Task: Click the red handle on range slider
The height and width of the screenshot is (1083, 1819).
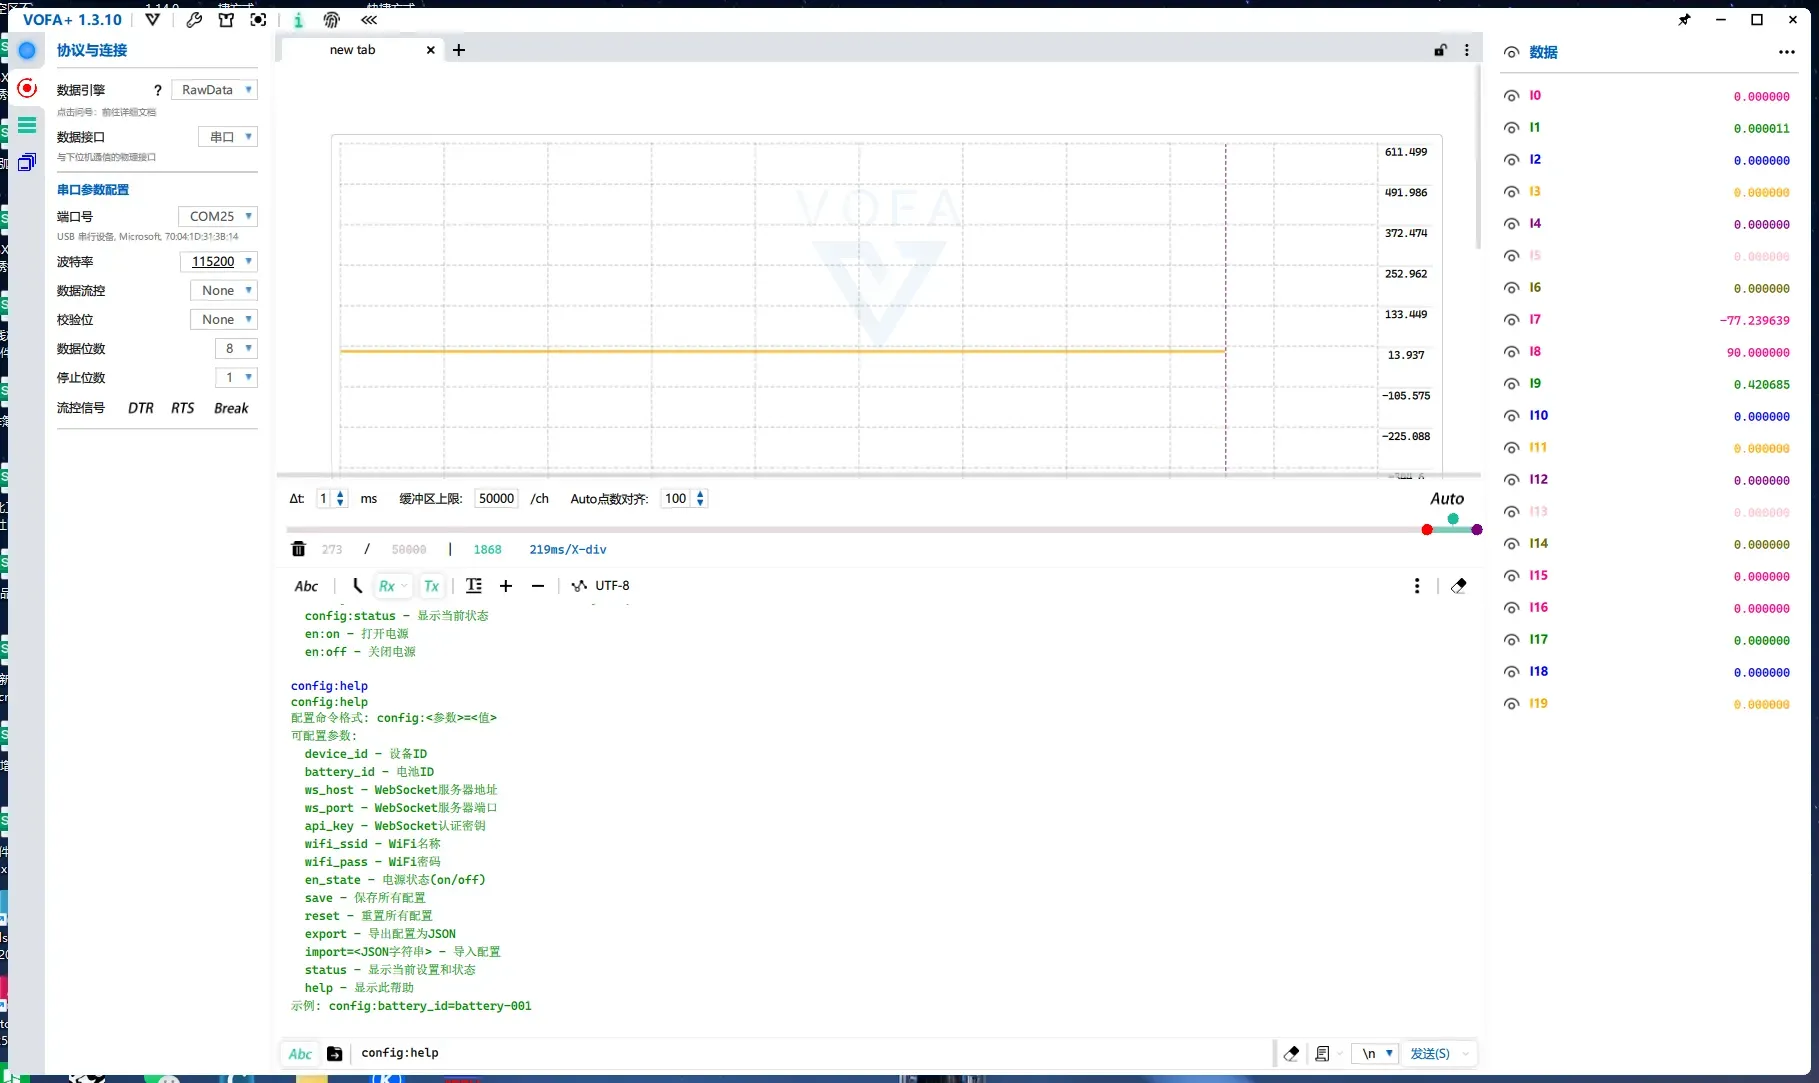Action: (1427, 529)
